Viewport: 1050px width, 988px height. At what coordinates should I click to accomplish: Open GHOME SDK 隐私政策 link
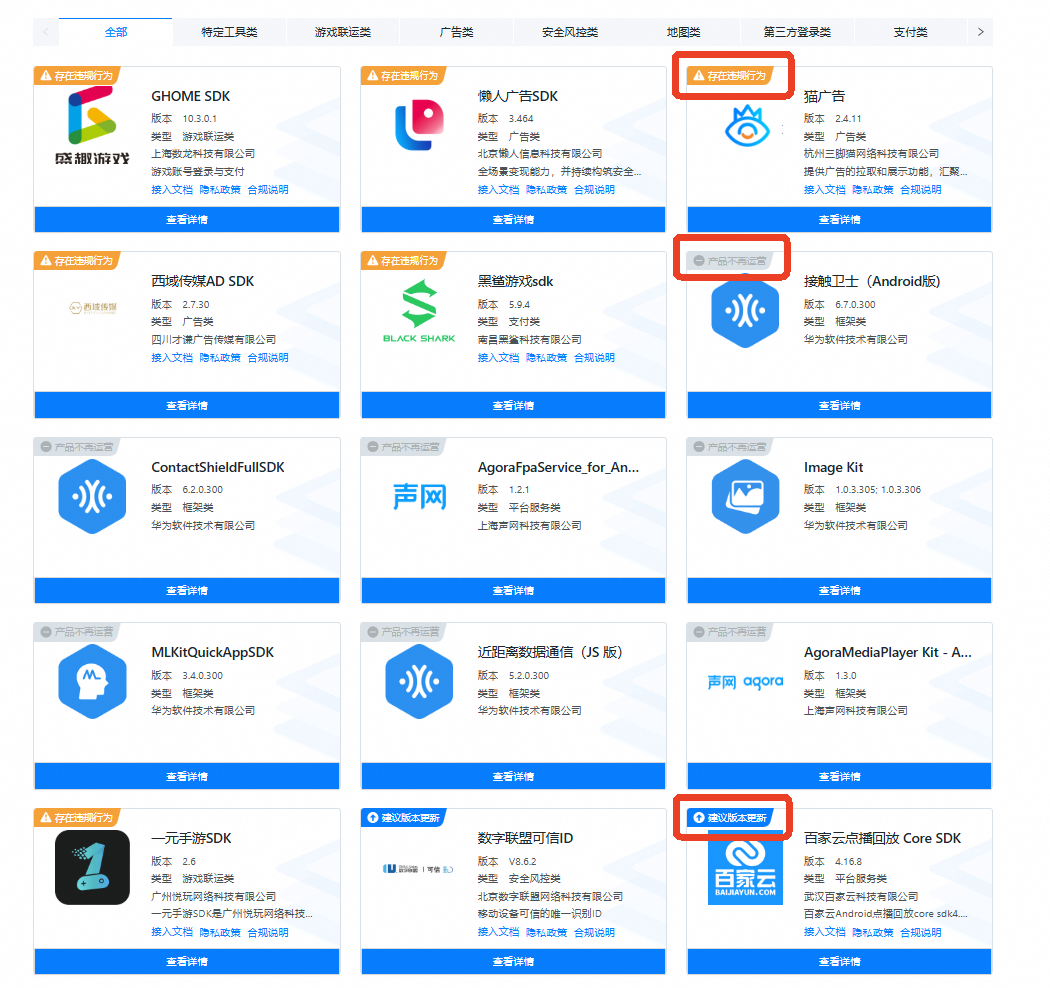[x=220, y=190]
